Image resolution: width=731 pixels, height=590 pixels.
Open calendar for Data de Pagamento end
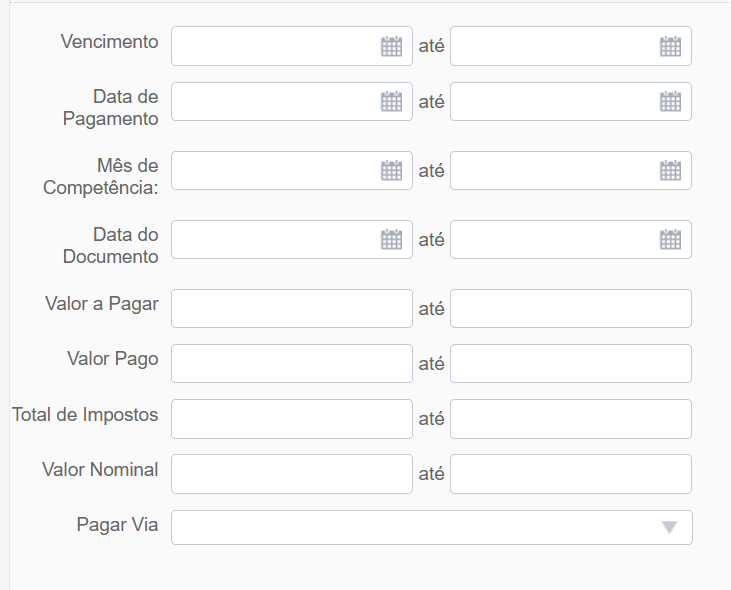click(670, 102)
